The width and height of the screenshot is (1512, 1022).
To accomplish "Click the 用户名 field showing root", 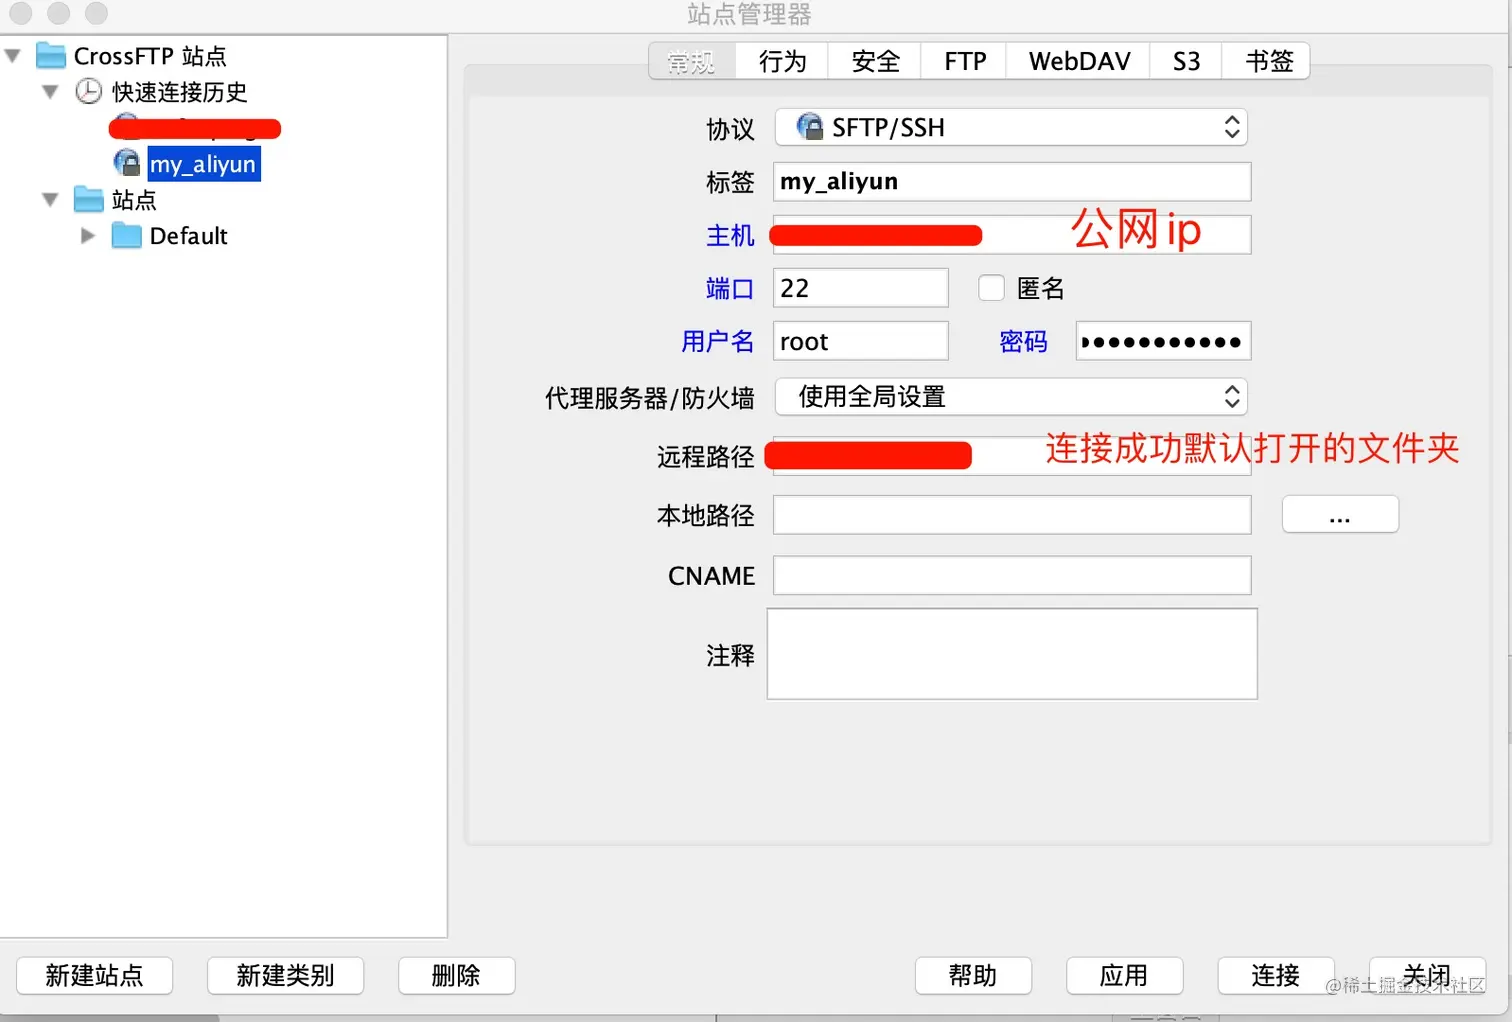I will 861,341.
